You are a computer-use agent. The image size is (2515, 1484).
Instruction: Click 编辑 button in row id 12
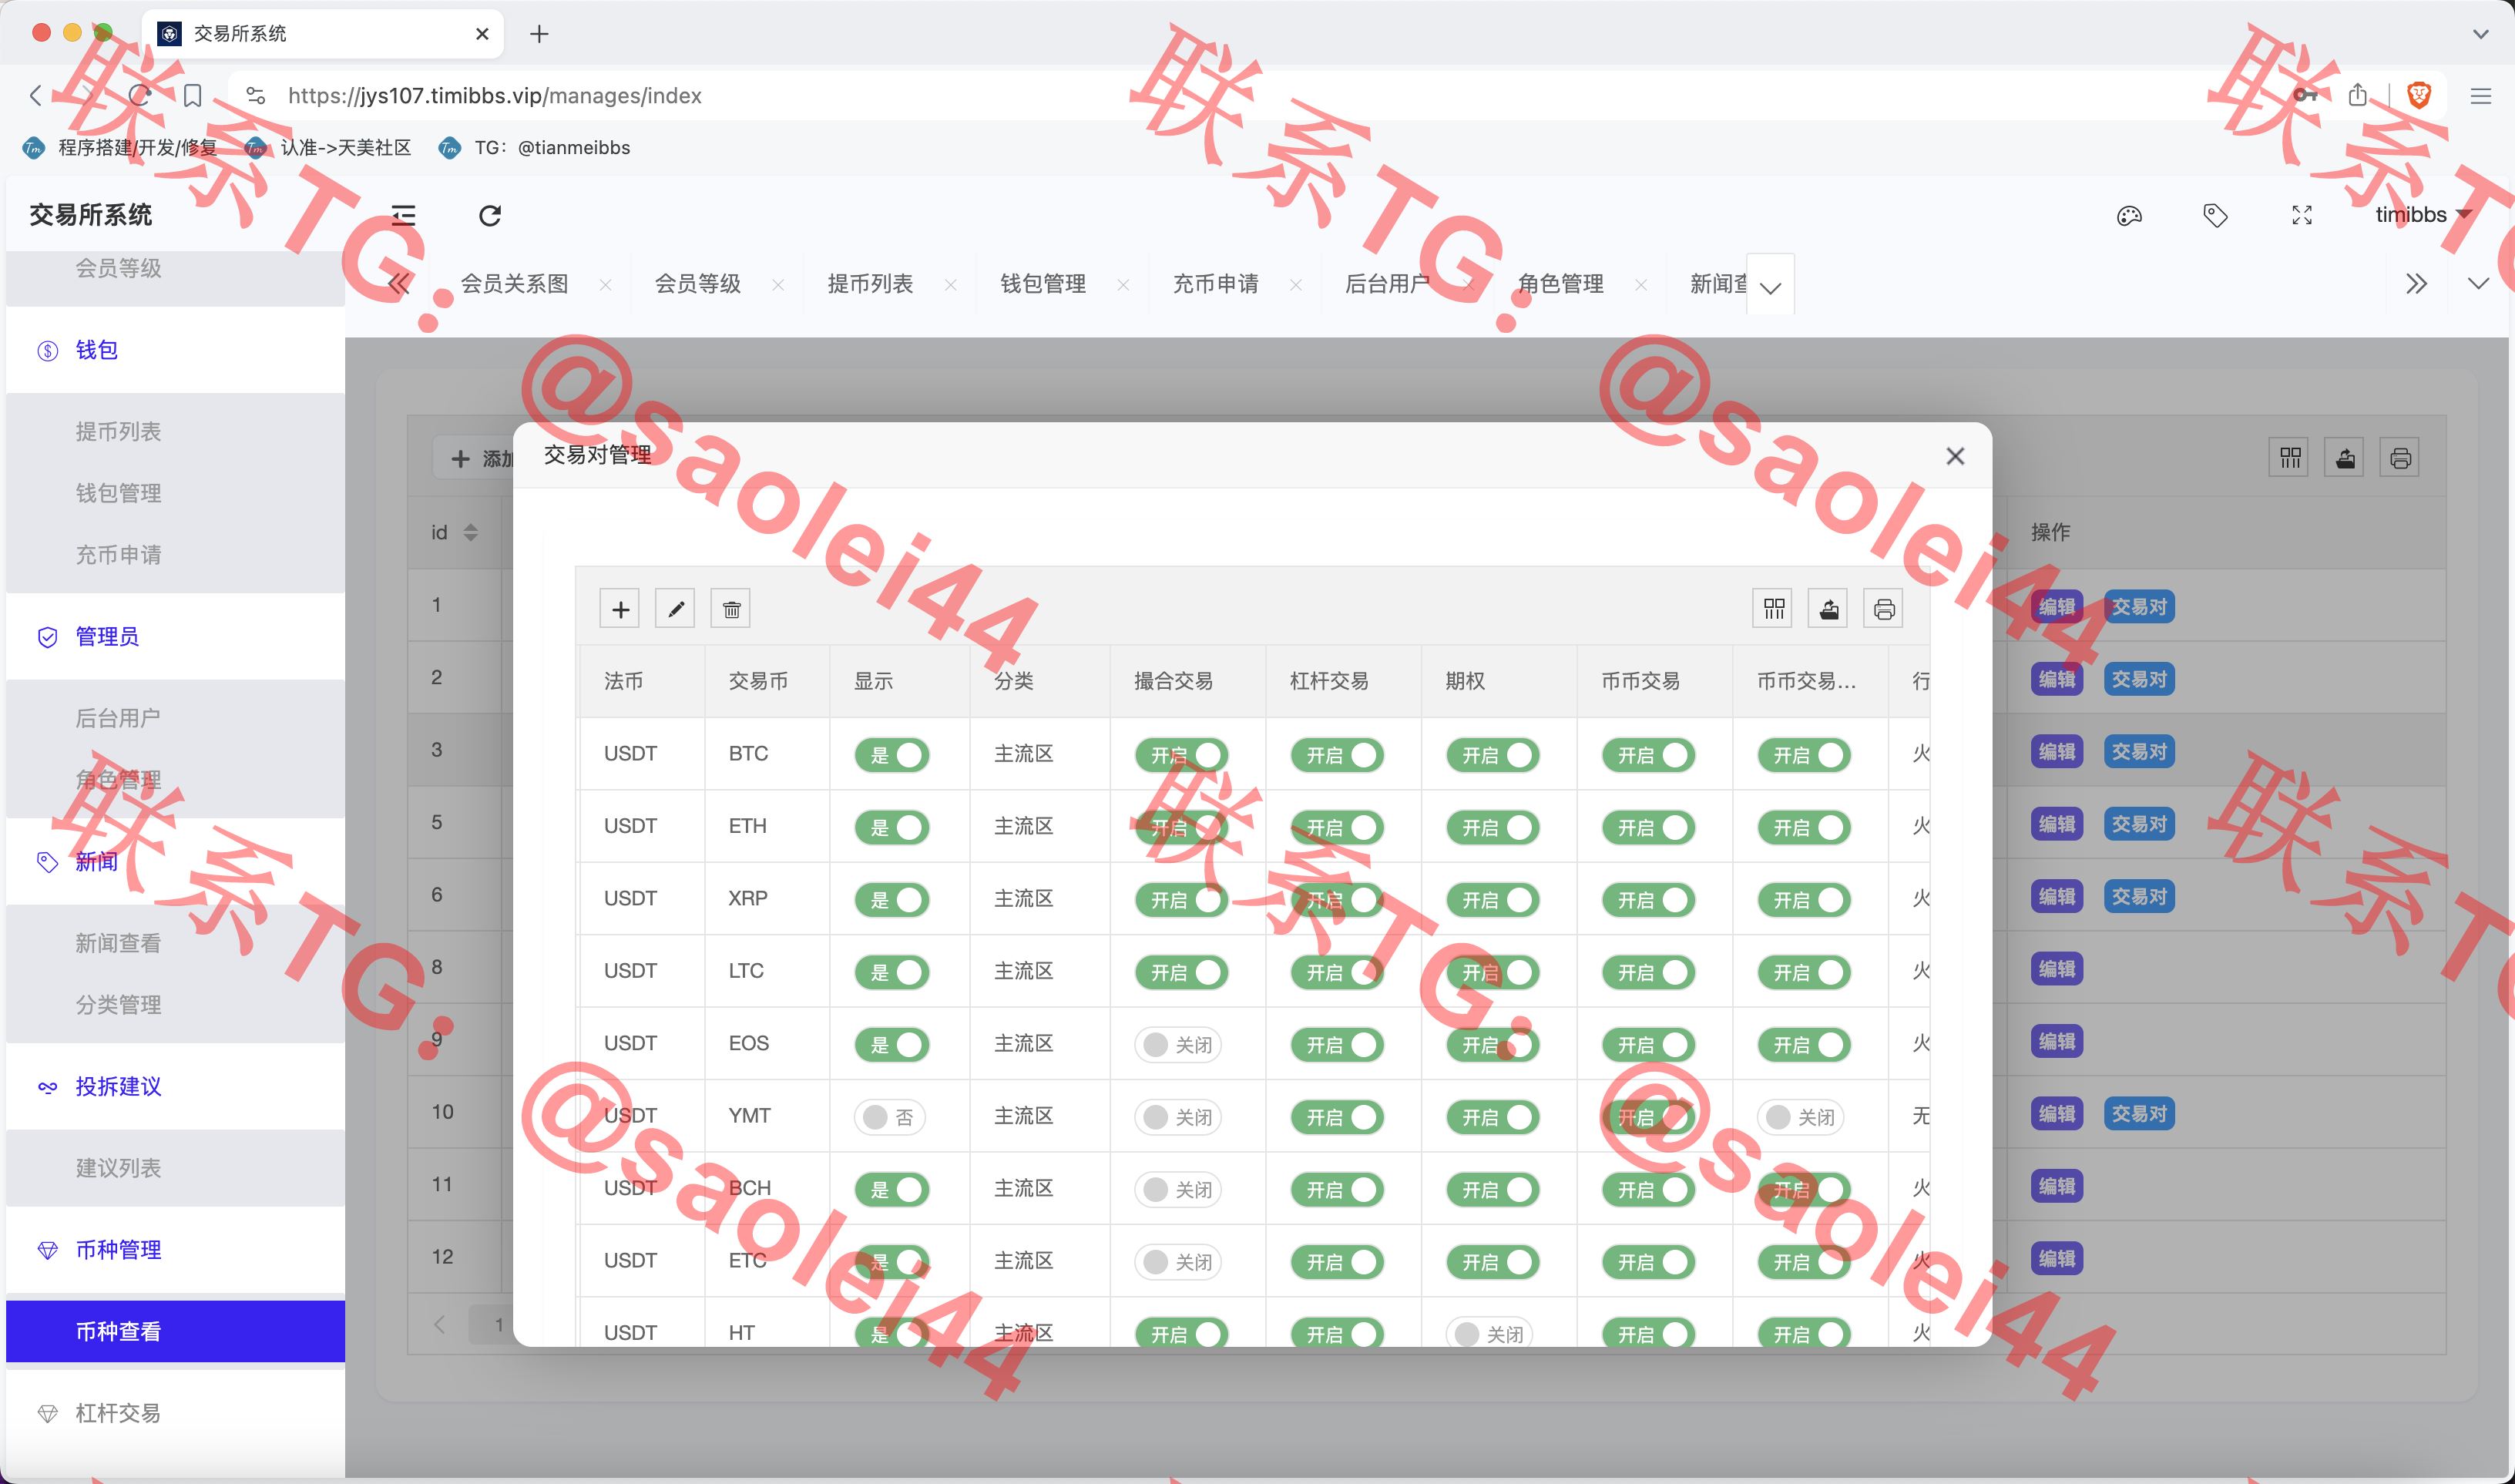coord(2057,1259)
